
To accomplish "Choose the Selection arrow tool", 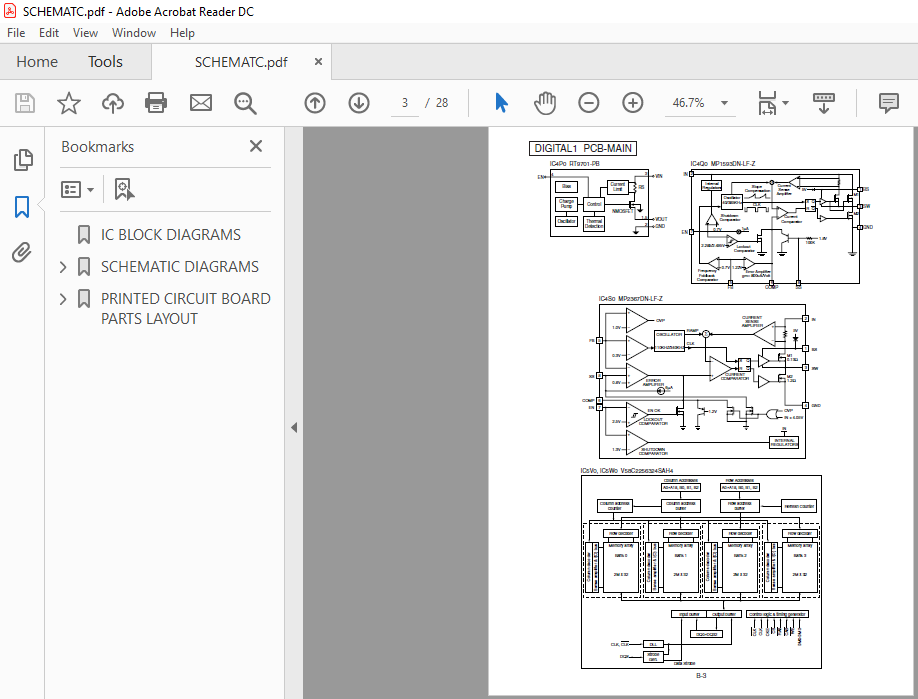I will (501, 103).
